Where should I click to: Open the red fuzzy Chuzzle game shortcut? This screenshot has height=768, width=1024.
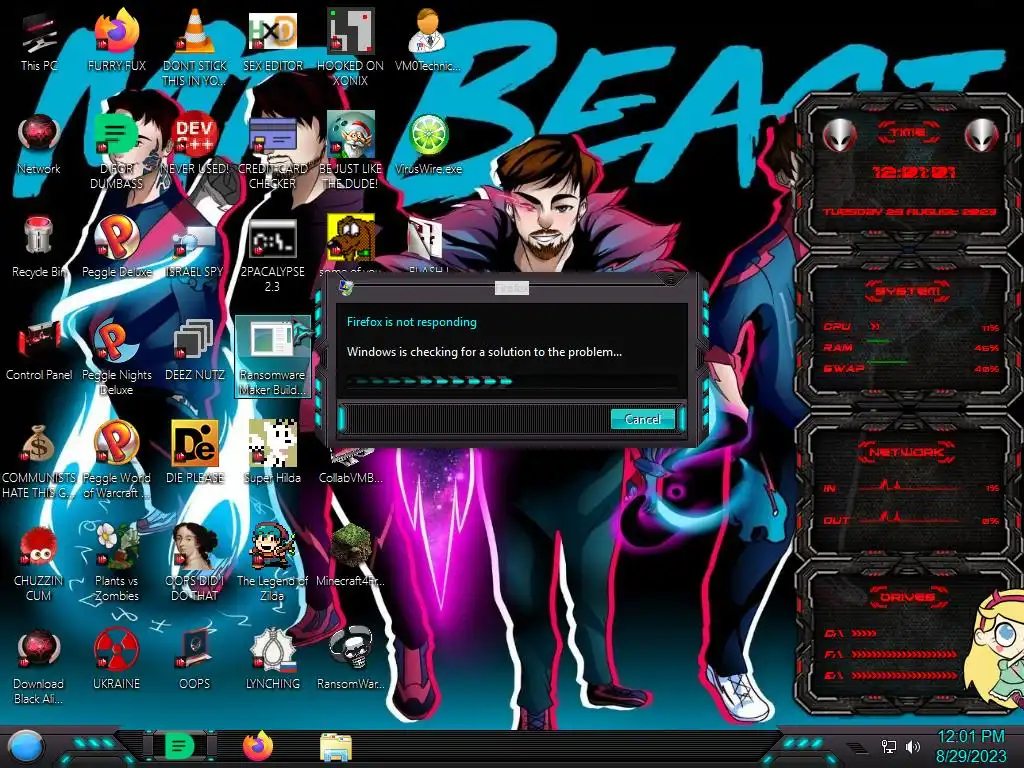(x=39, y=563)
